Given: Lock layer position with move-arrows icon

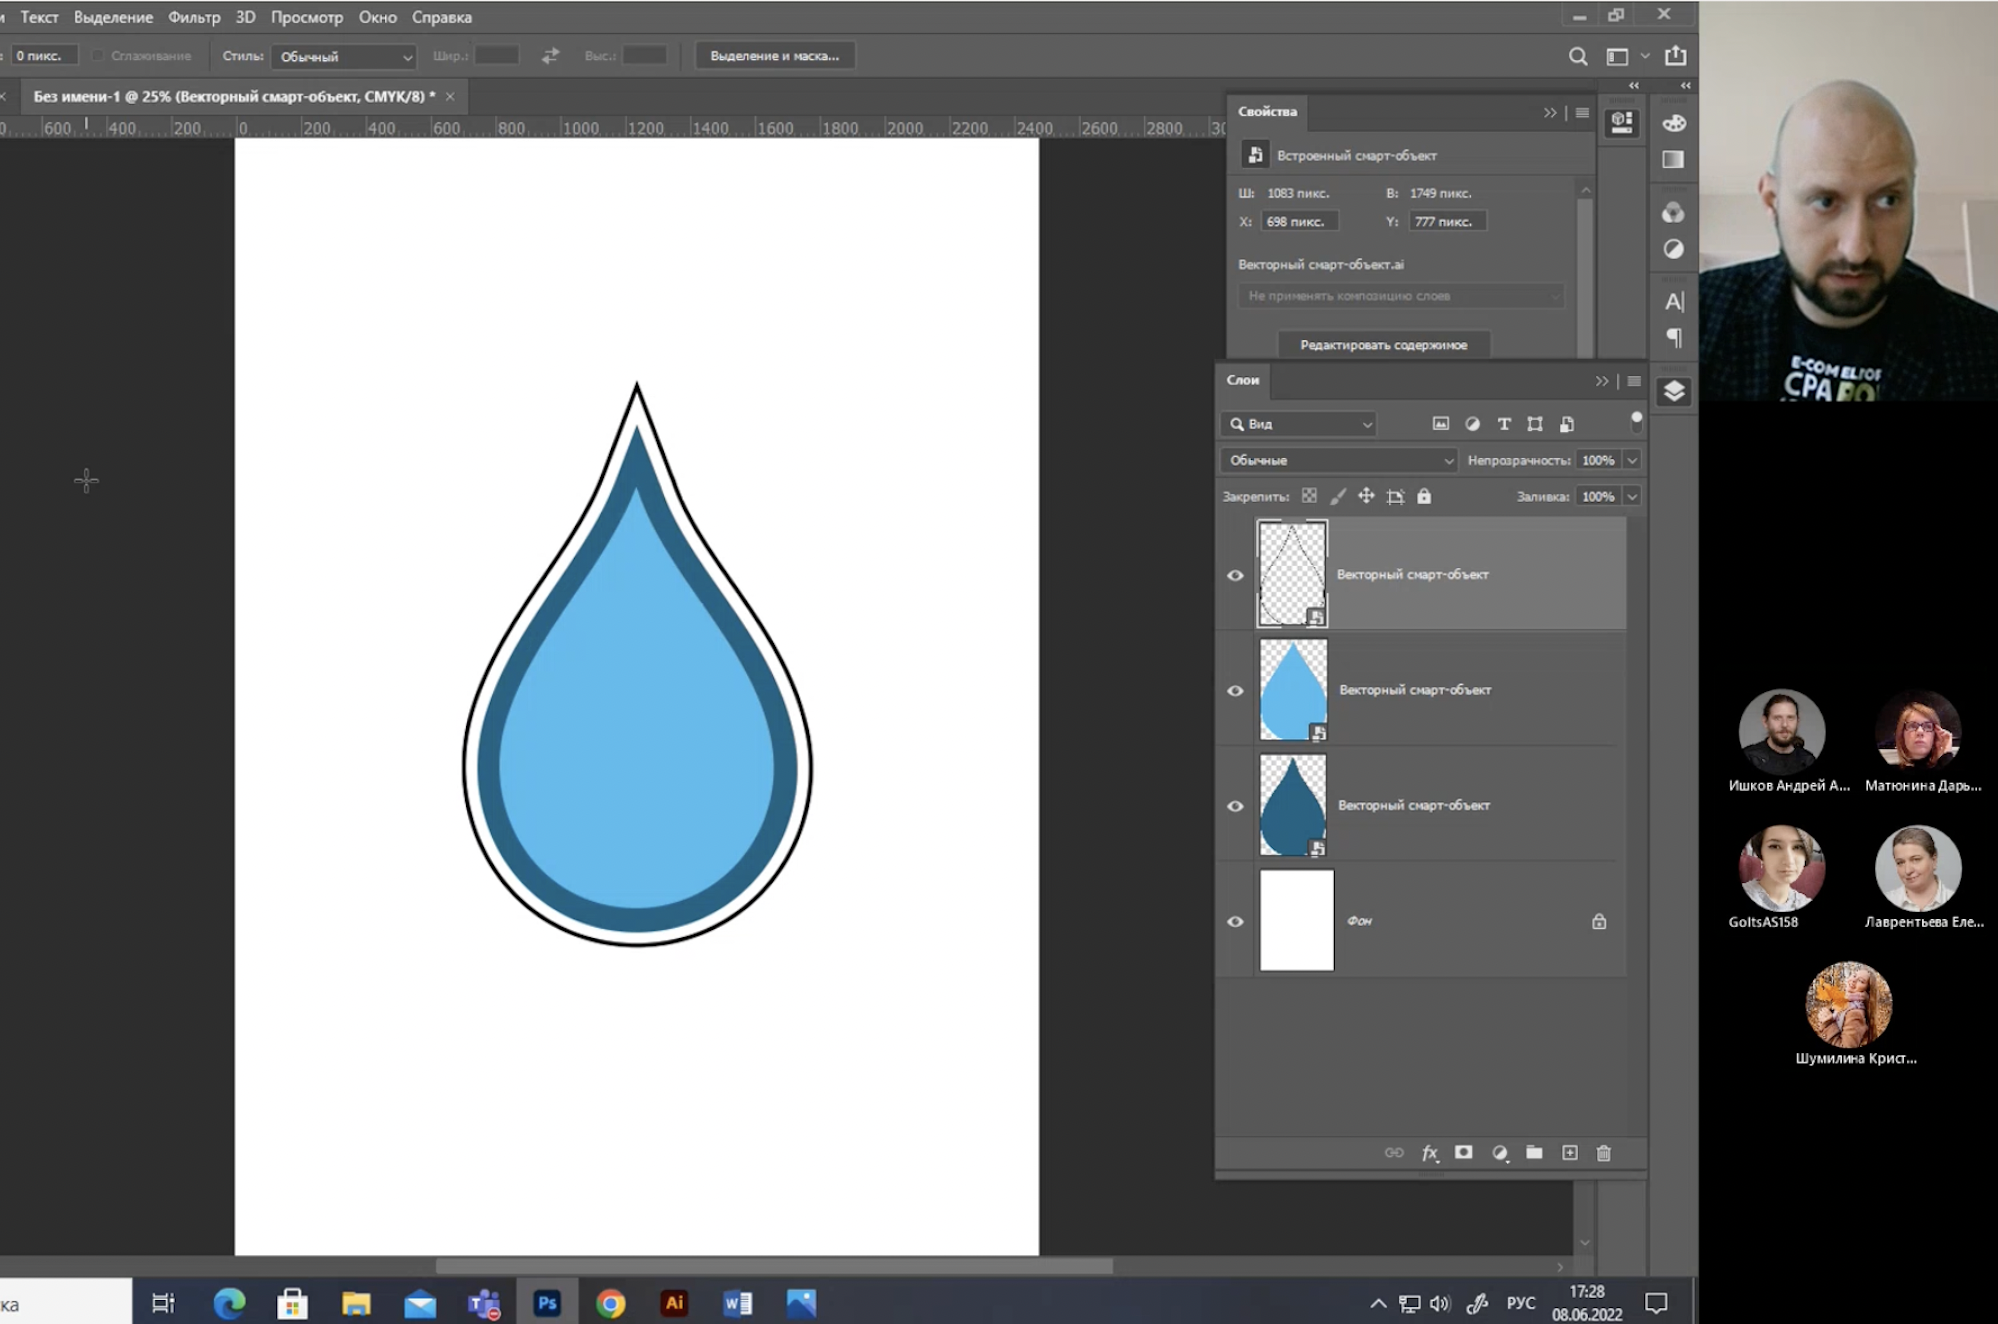Looking at the screenshot, I should [1366, 496].
